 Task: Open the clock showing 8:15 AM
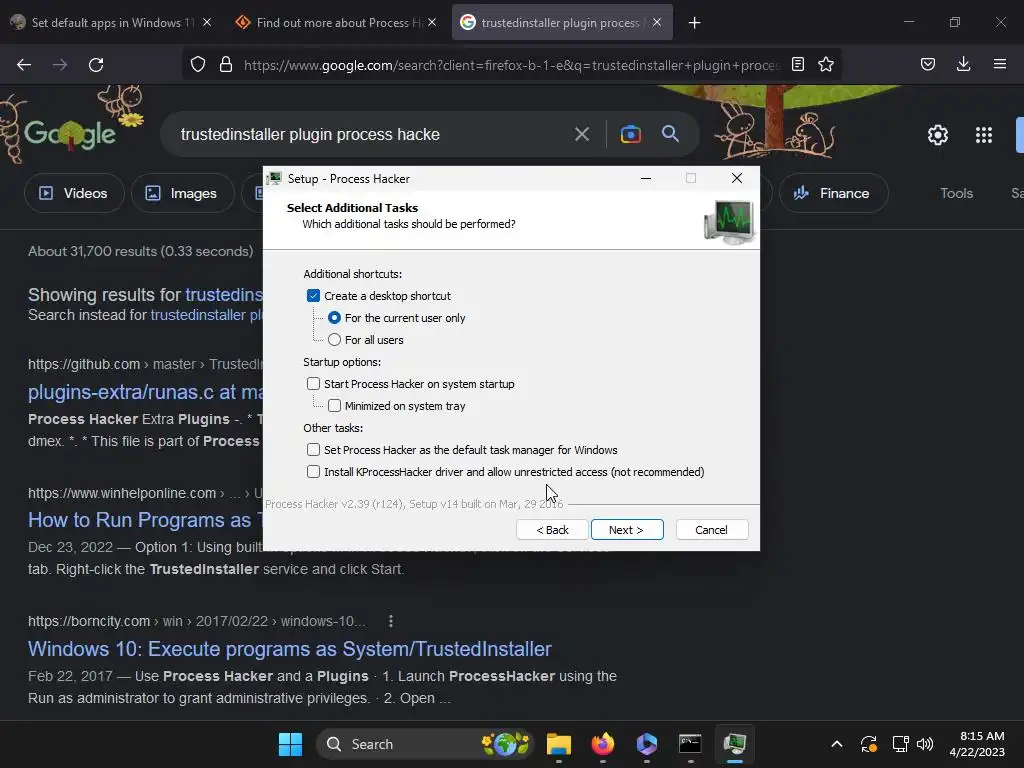pos(977,744)
